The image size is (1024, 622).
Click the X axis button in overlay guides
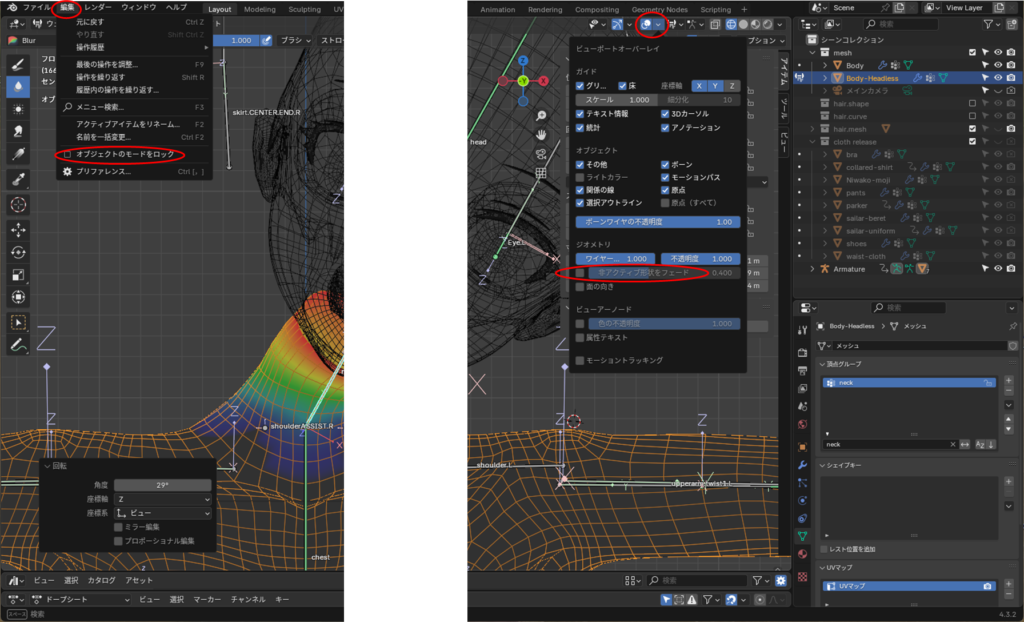700,86
